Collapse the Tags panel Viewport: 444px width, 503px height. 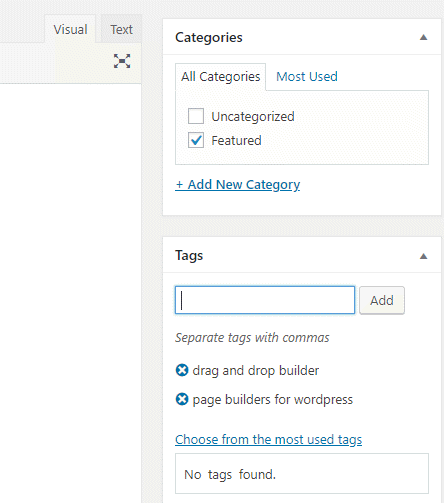(x=423, y=256)
